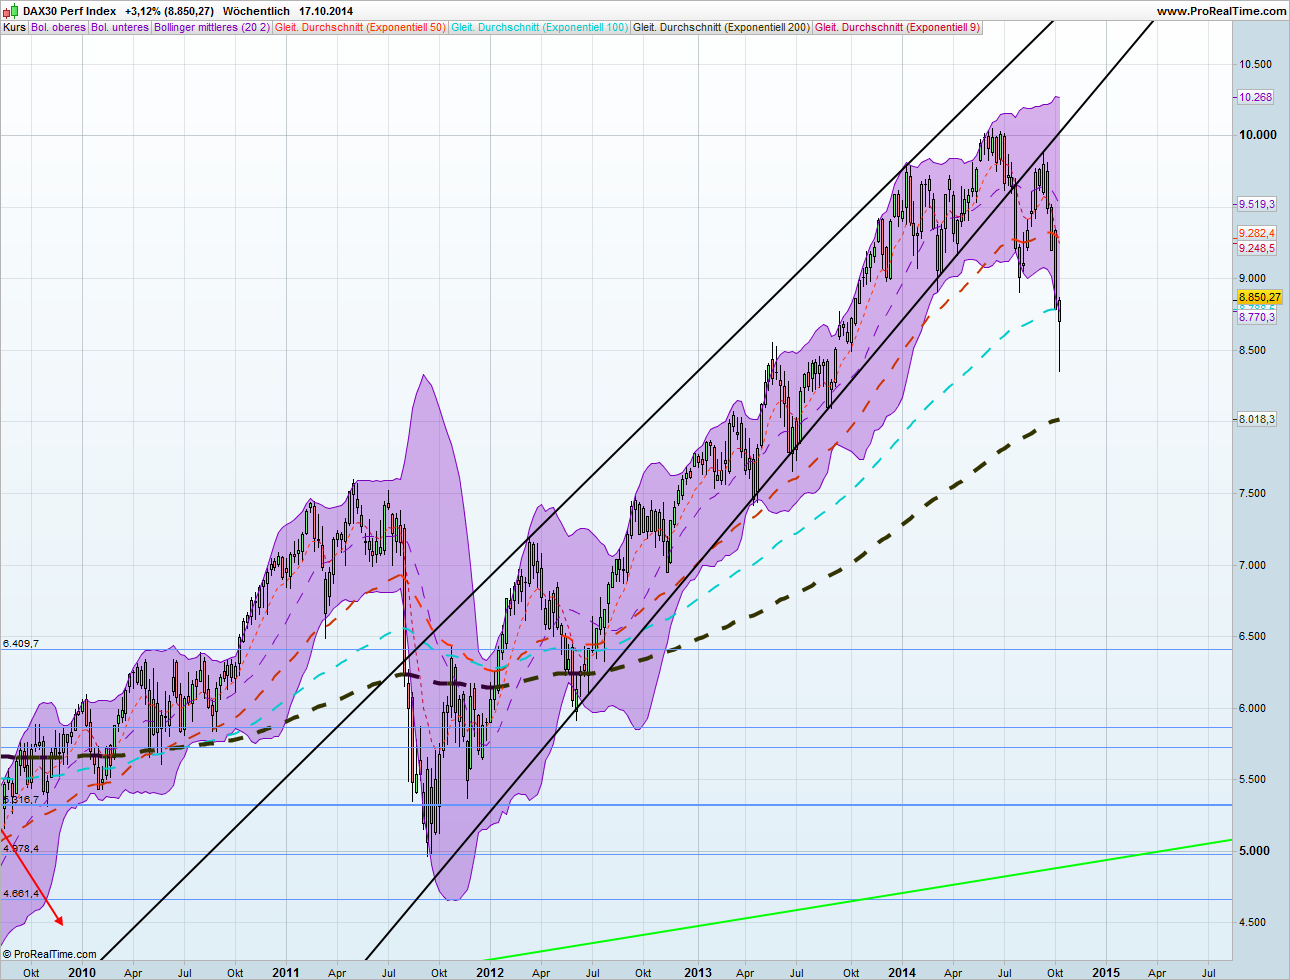Click the © ProRealTime.com watermark link

[x=48, y=953]
